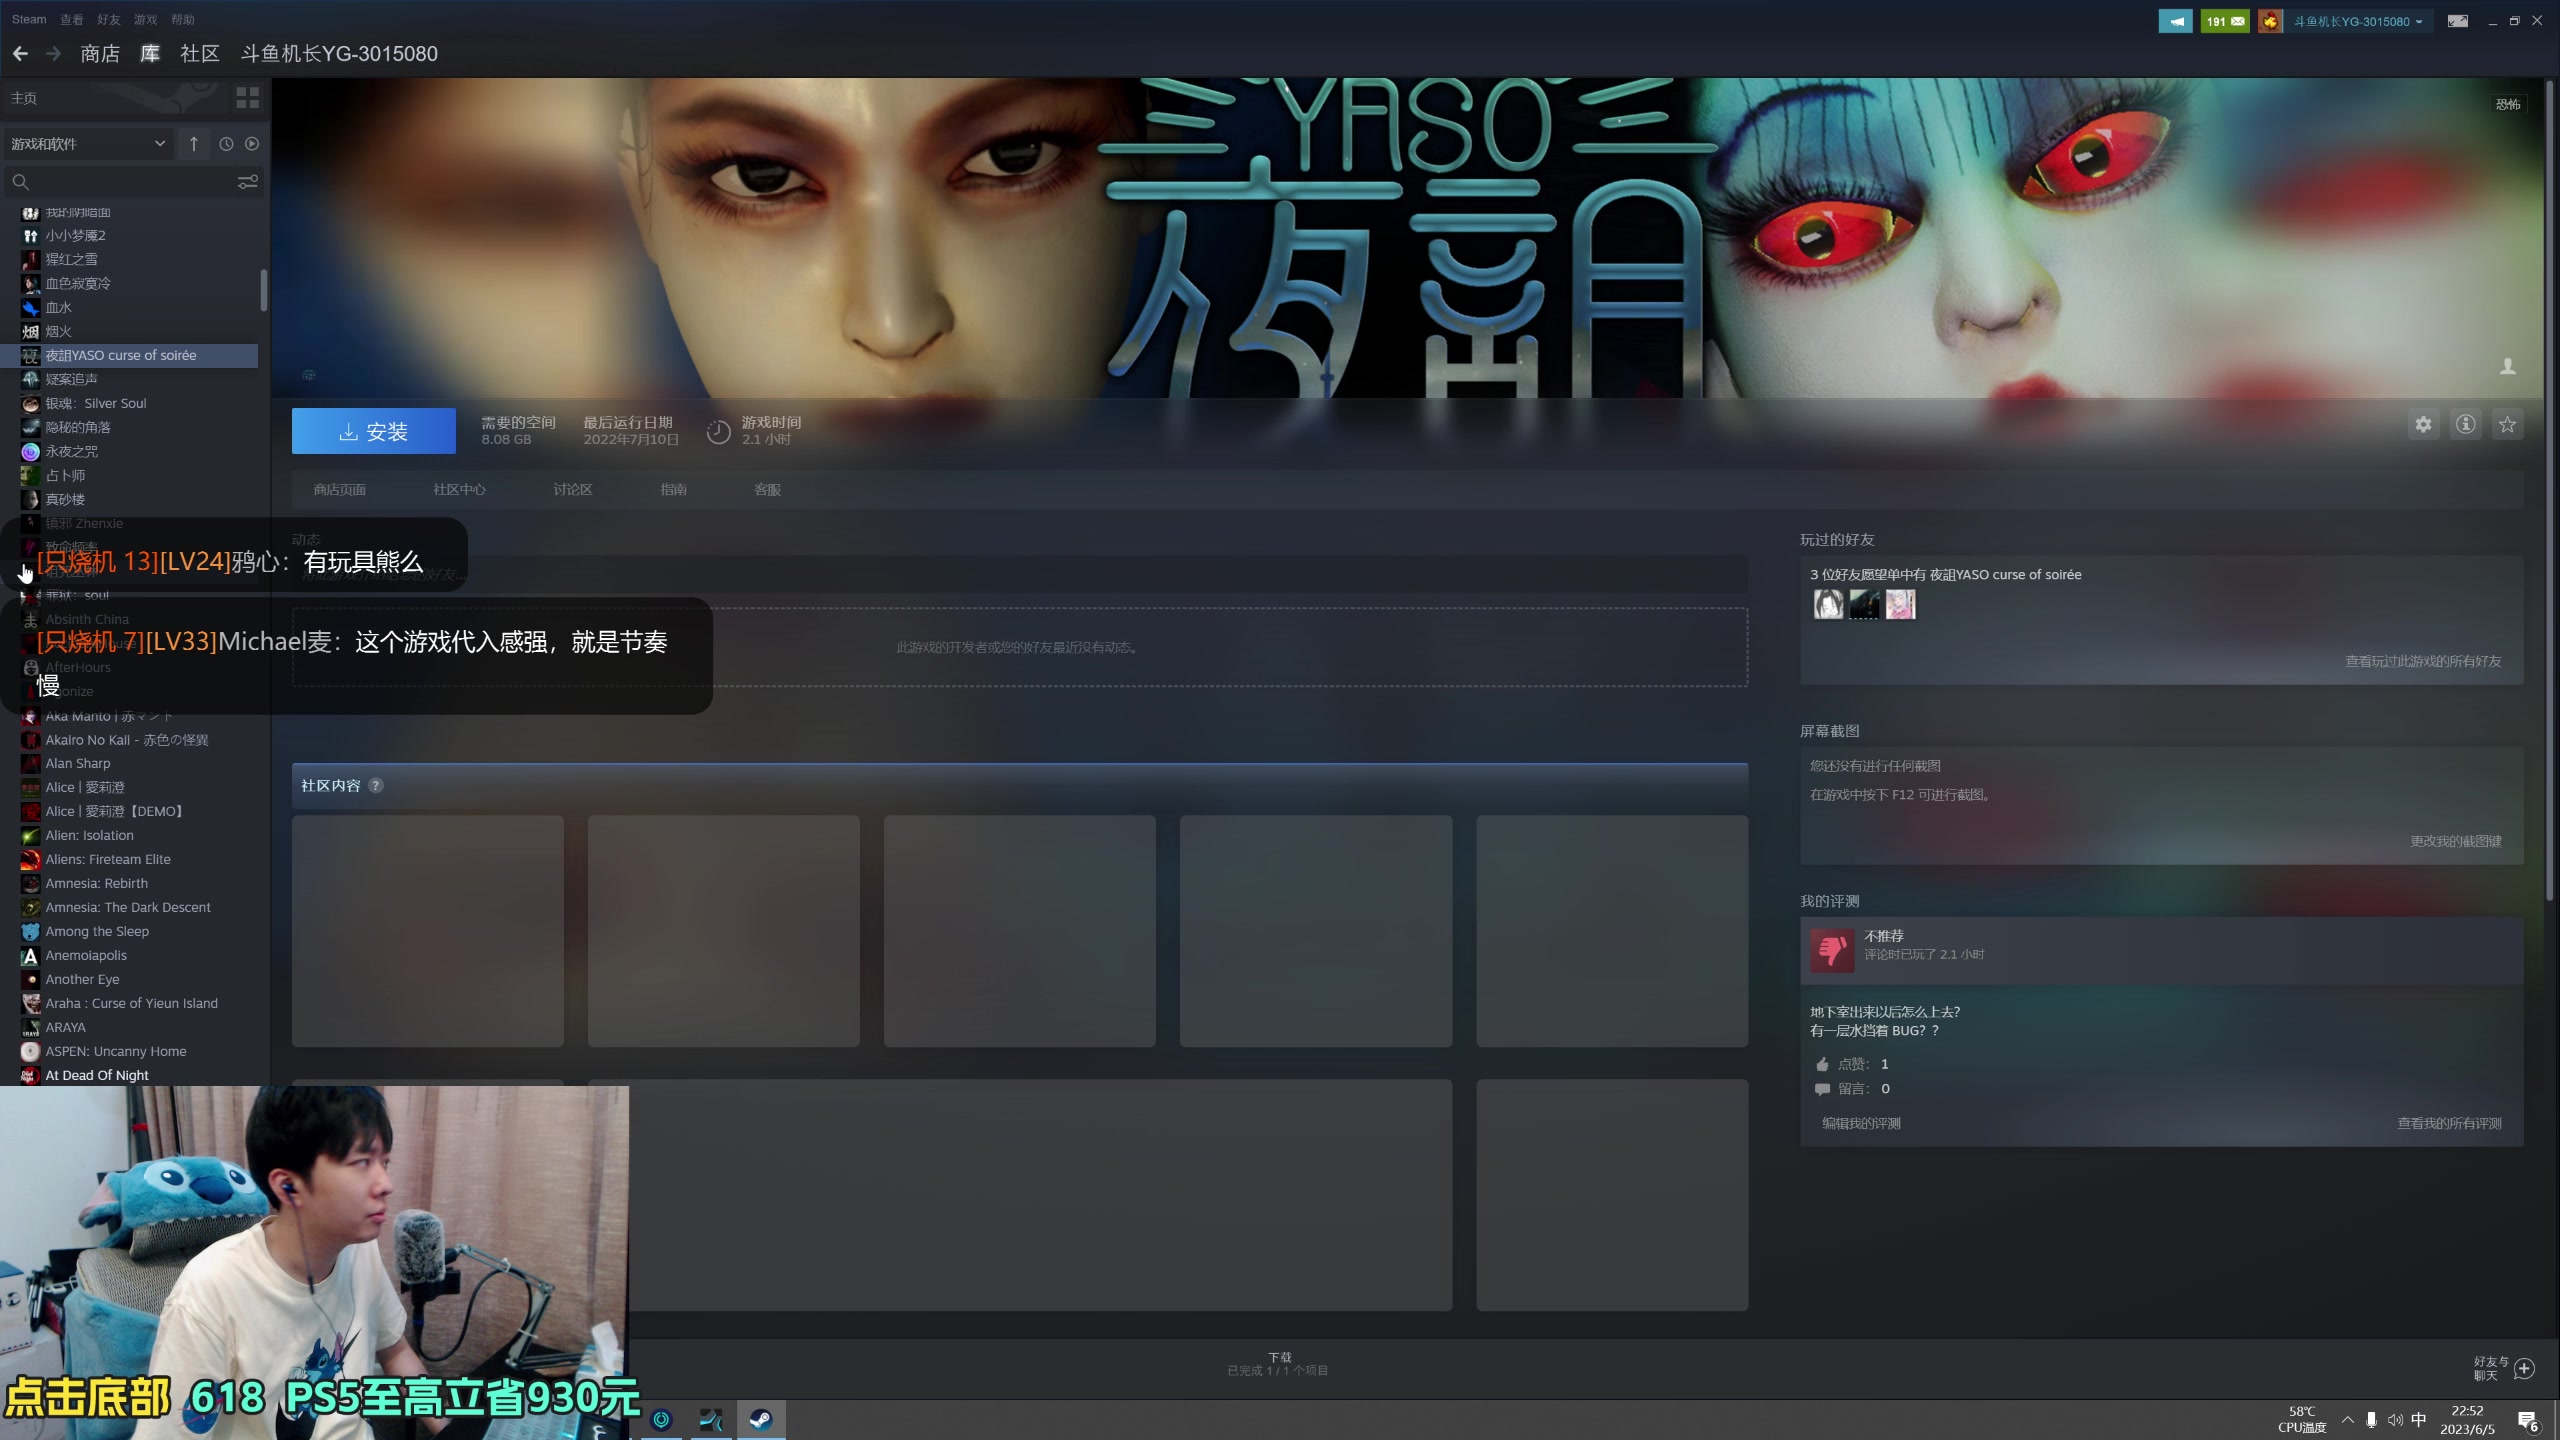This screenshot has height=1440, width=2560.
Task: Click the 安装 install button
Action: [373, 430]
